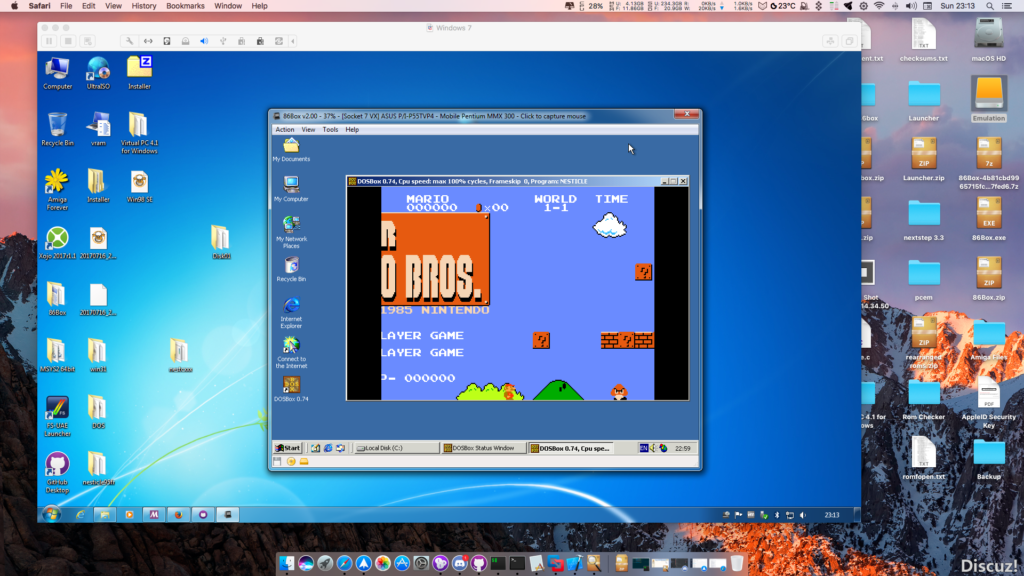The image size is (1024, 576).
Task: Click the floppy disk icon in 86Box status bar
Action: (278, 462)
